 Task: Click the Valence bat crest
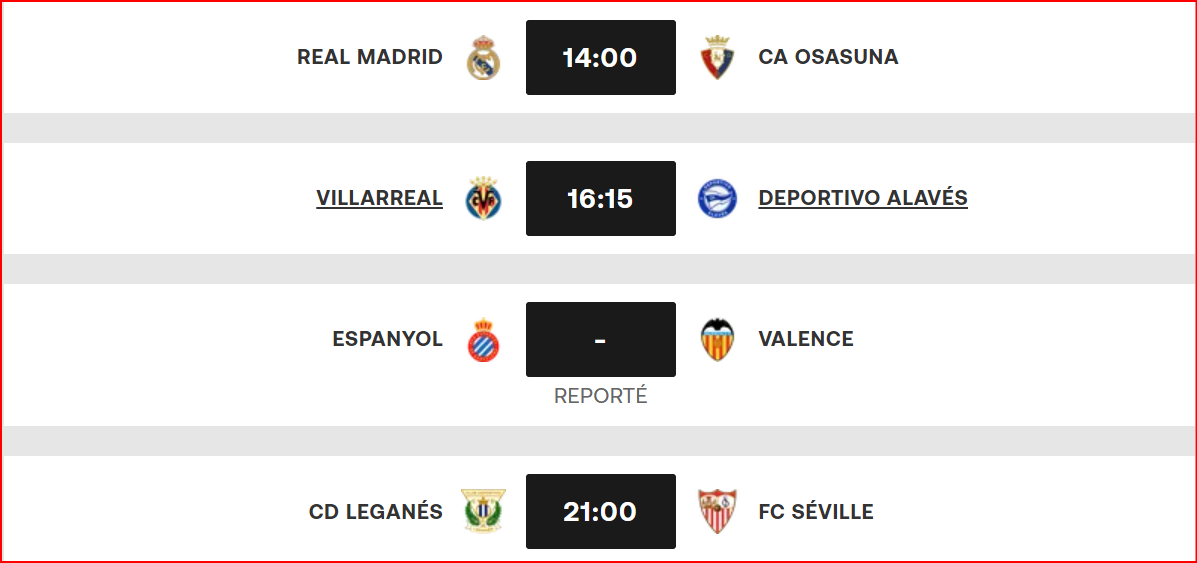point(718,340)
